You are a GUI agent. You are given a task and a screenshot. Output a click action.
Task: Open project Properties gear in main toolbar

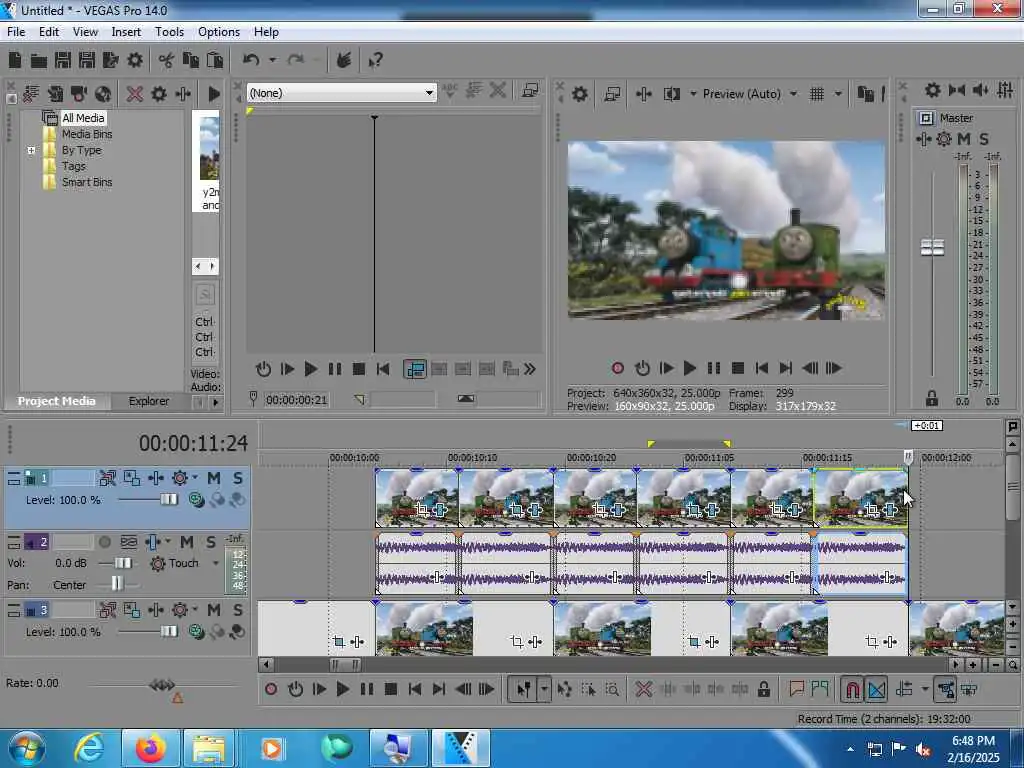pyautogui.click(x=135, y=61)
